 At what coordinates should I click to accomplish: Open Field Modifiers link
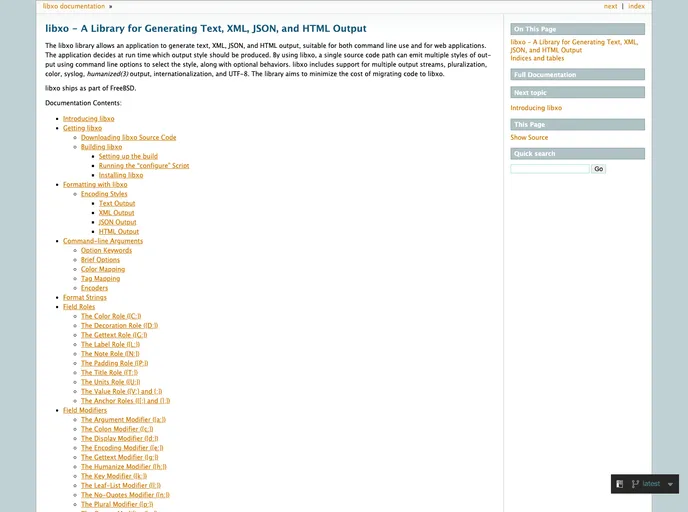coord(85,411)
